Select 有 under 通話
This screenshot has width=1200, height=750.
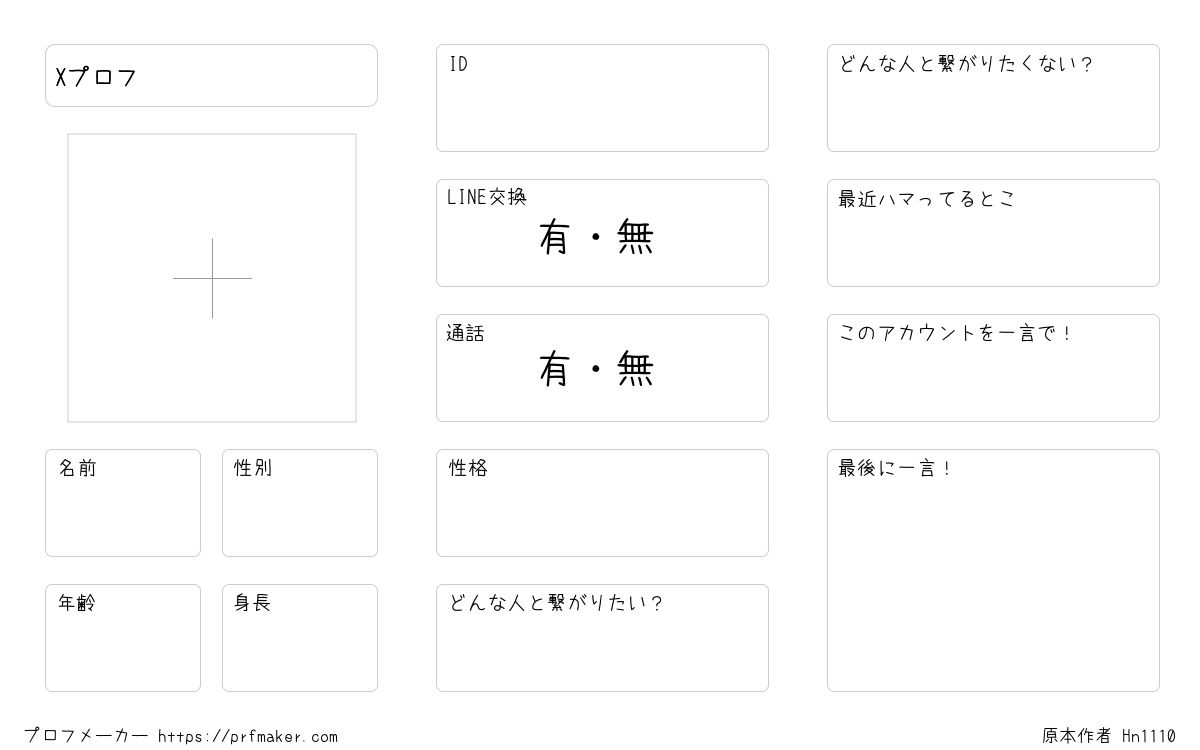click(x=554, y=370)
